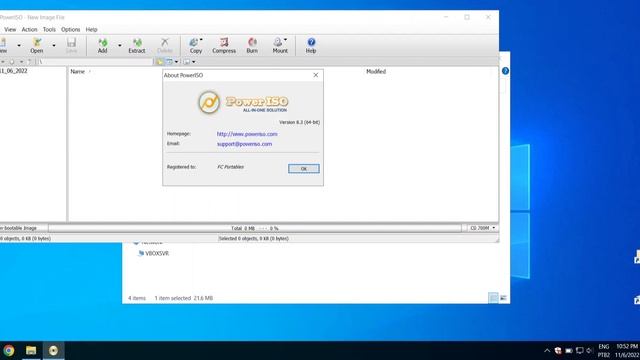Image resolution: width=640 pixels, height=360 pixels.
Task: Click the PowerISO taskbar icon
Action: pos(53,351)
